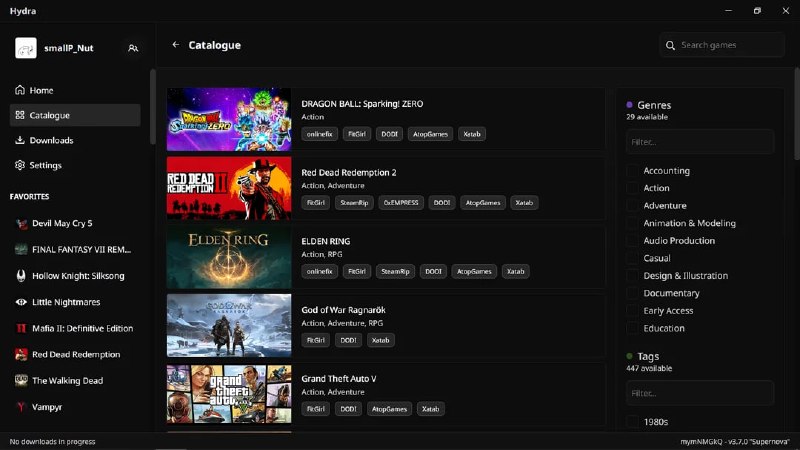
Task: Open the God of War Ragnarök title
Action: pyautogui.click(x=343, y=310)
